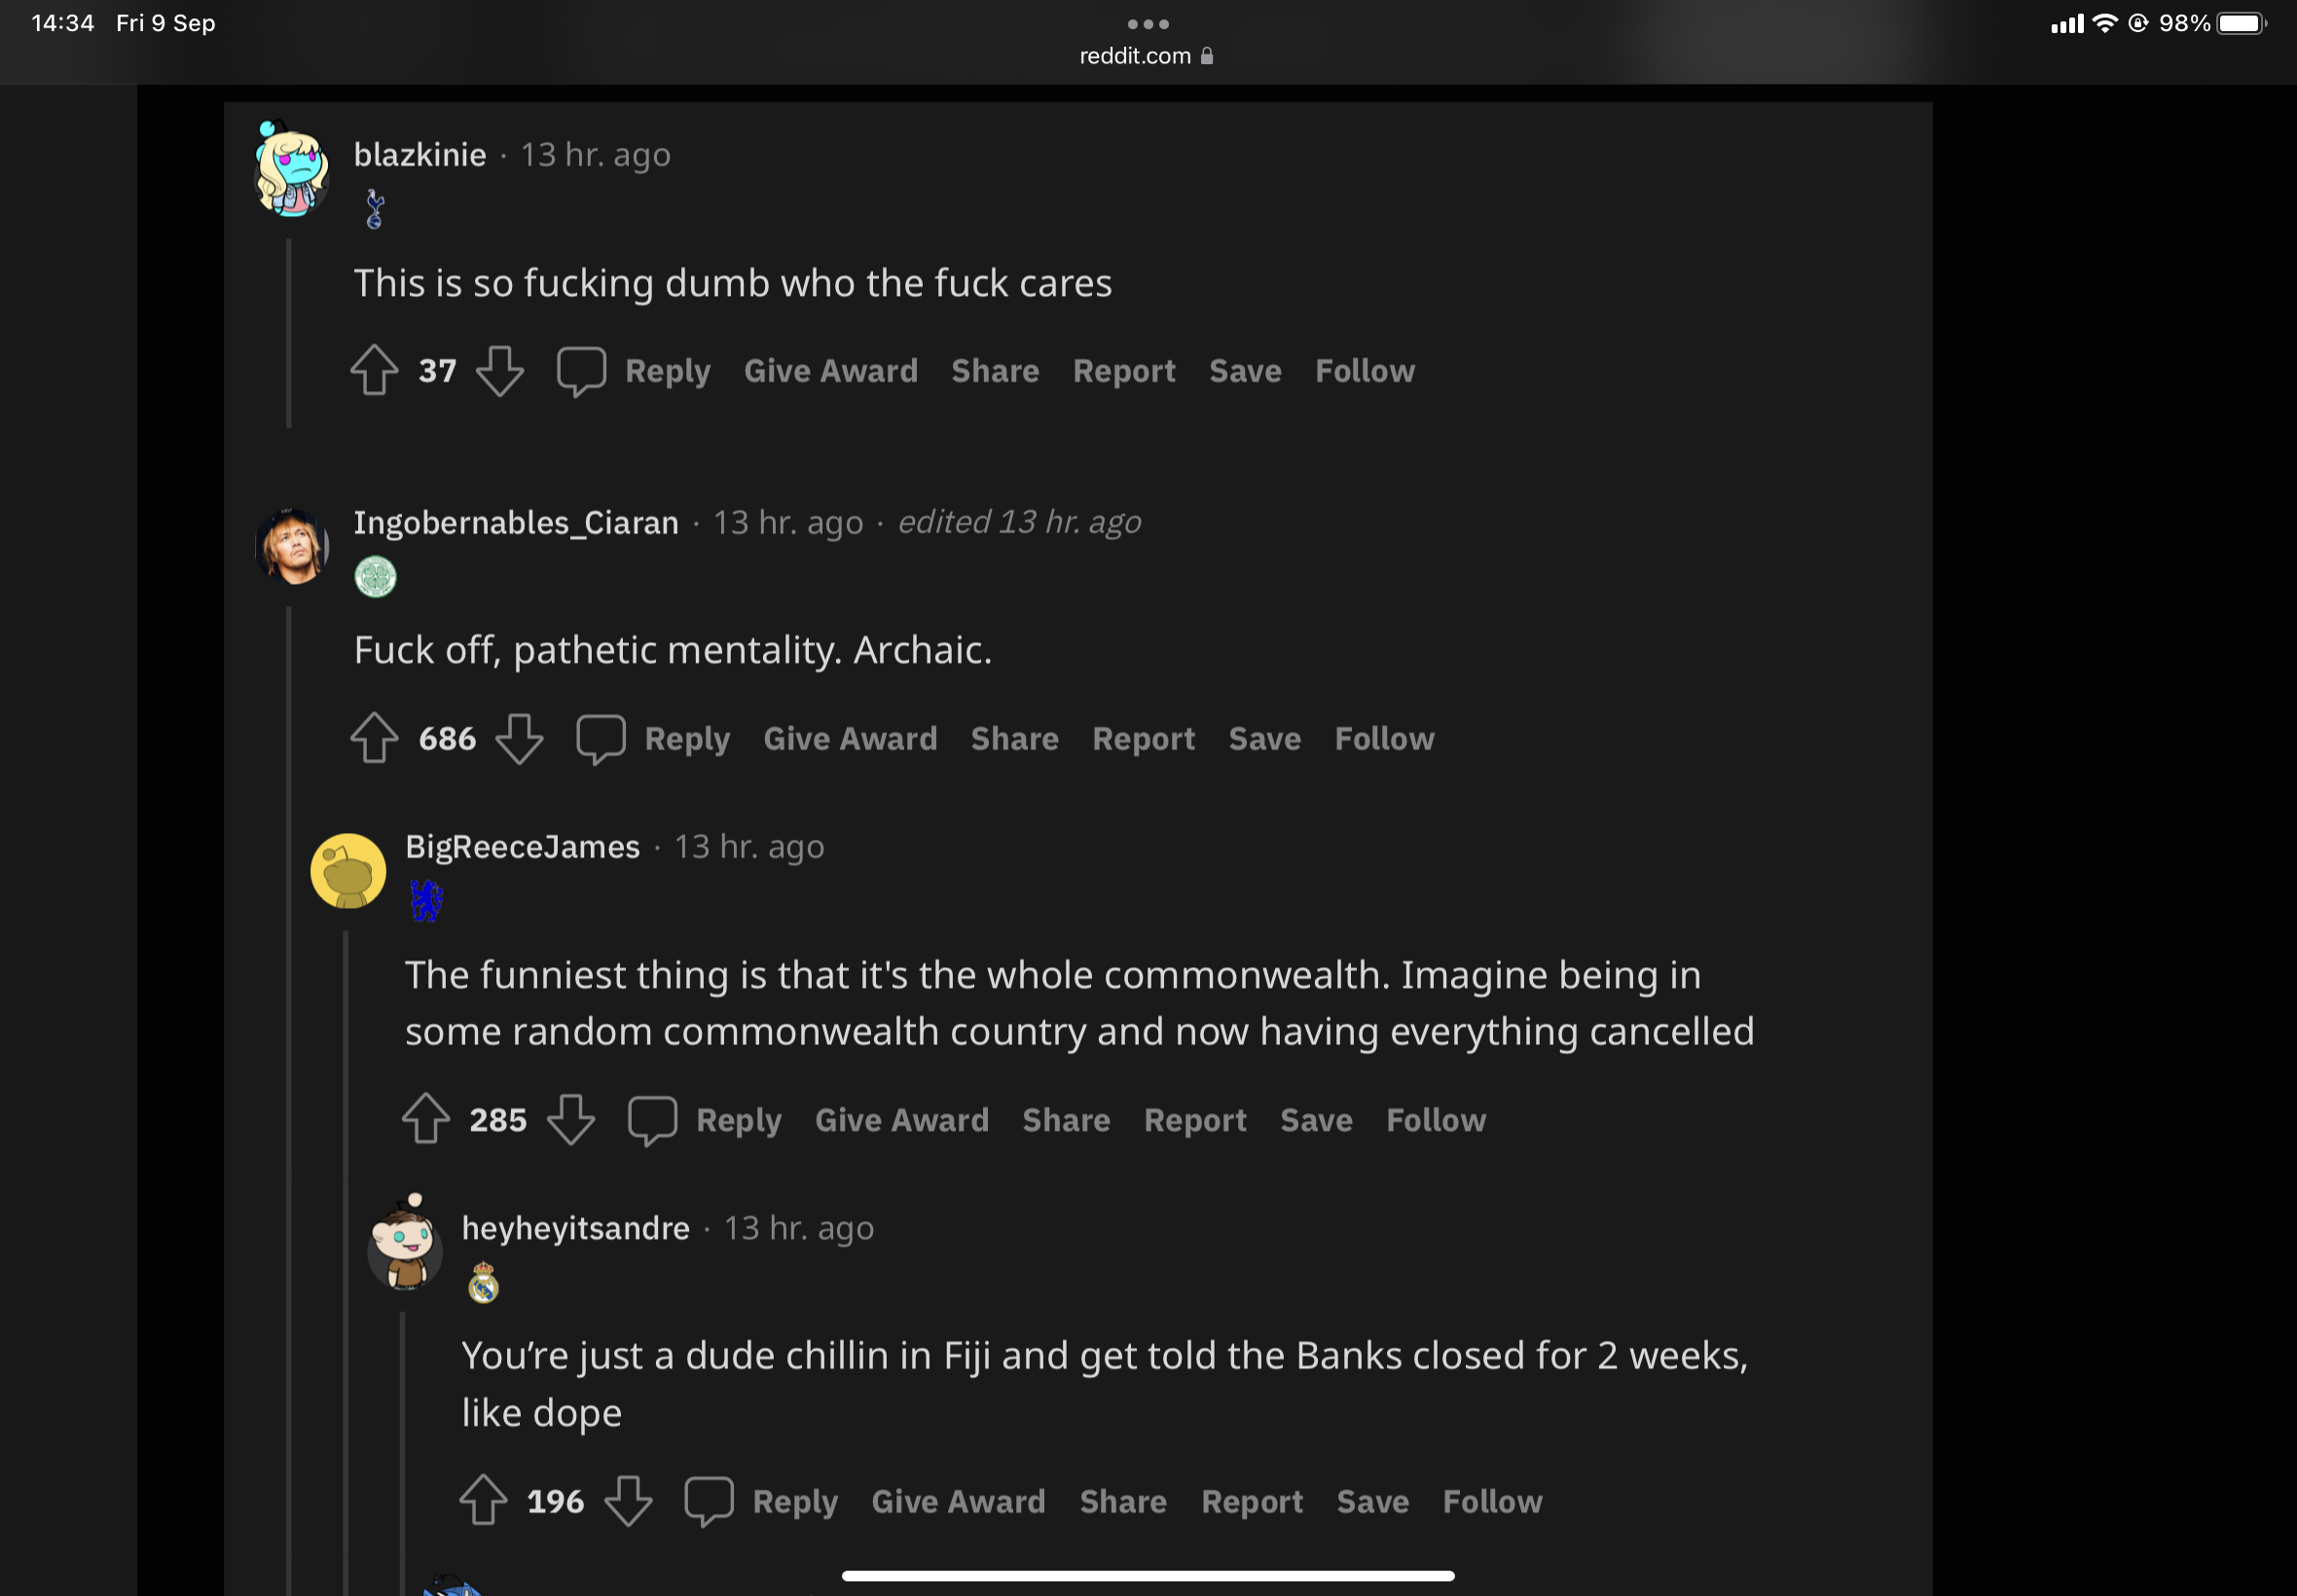View BigReeceJames's avatar profile
Image resolution: width=2297 pixels, height=1596 pixels.
tap(348, 871)
